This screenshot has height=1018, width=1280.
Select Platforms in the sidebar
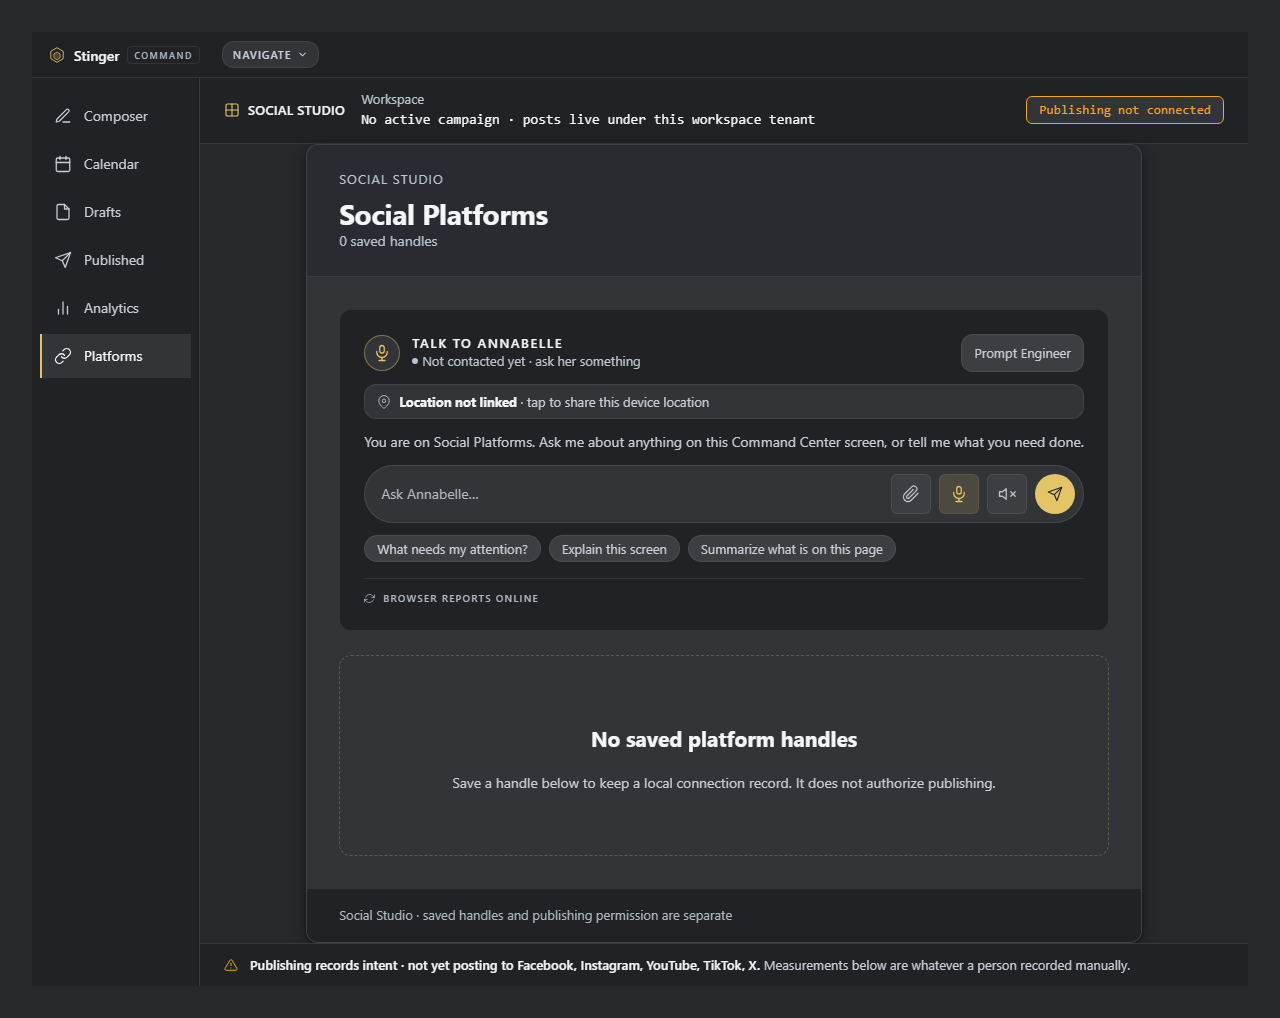pos(116,356)
